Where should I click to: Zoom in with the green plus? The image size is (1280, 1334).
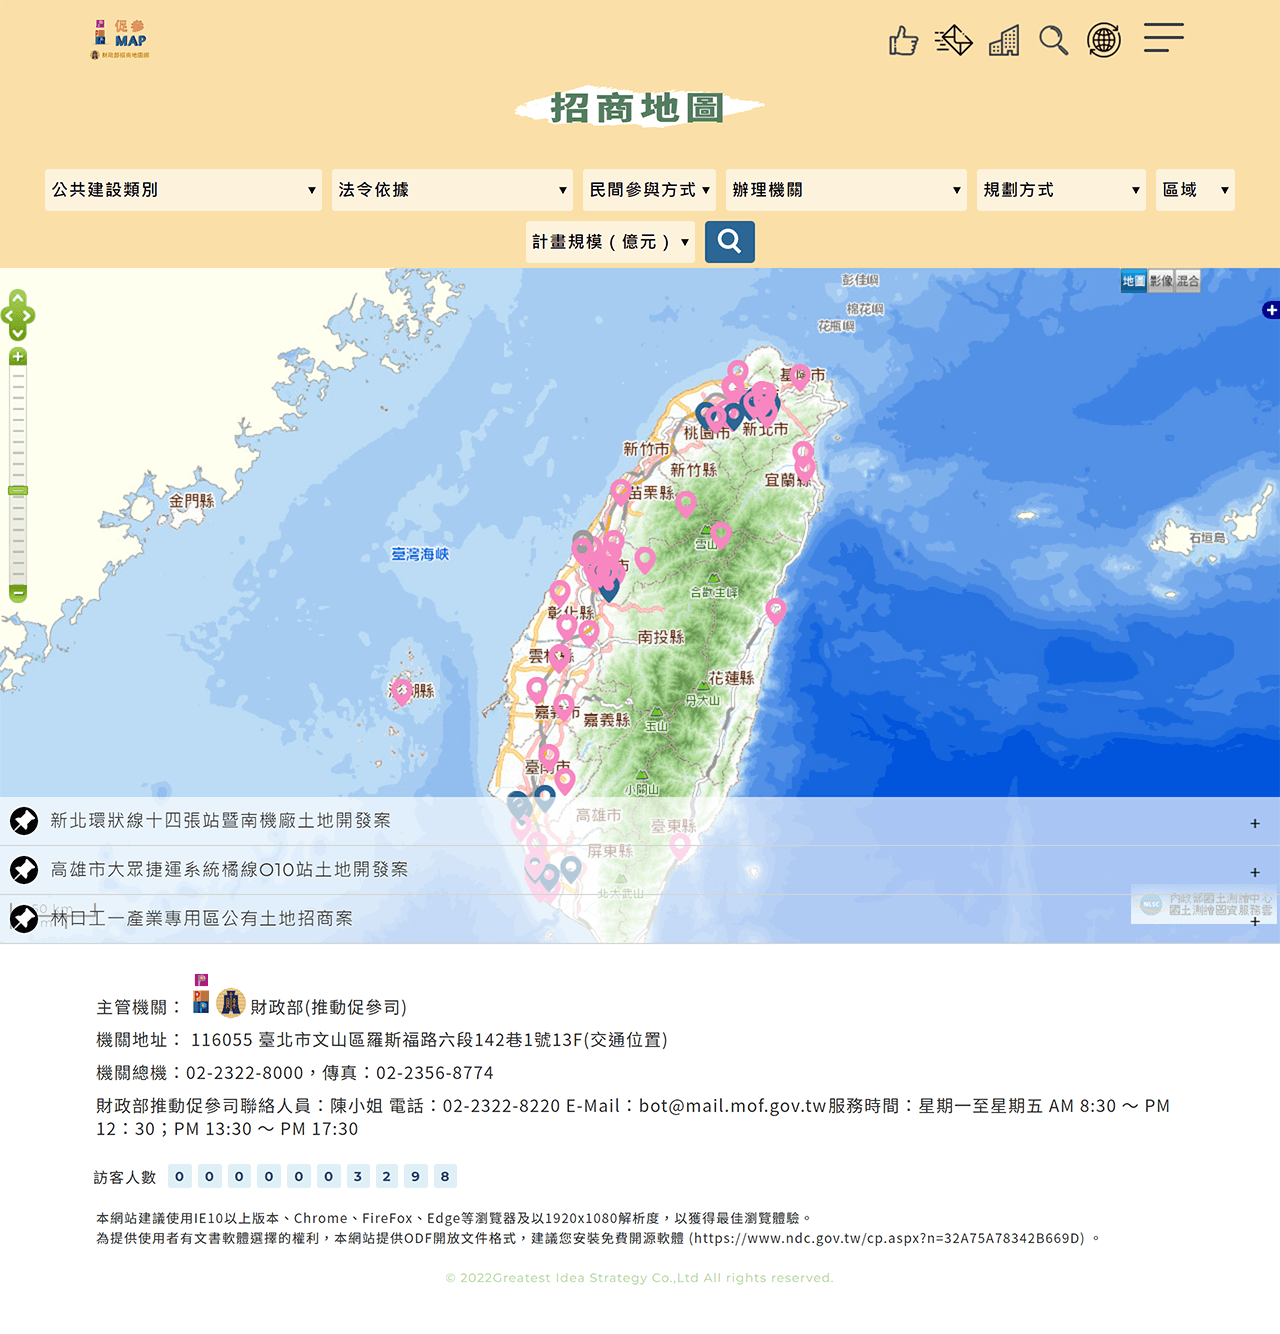point(18,357)
